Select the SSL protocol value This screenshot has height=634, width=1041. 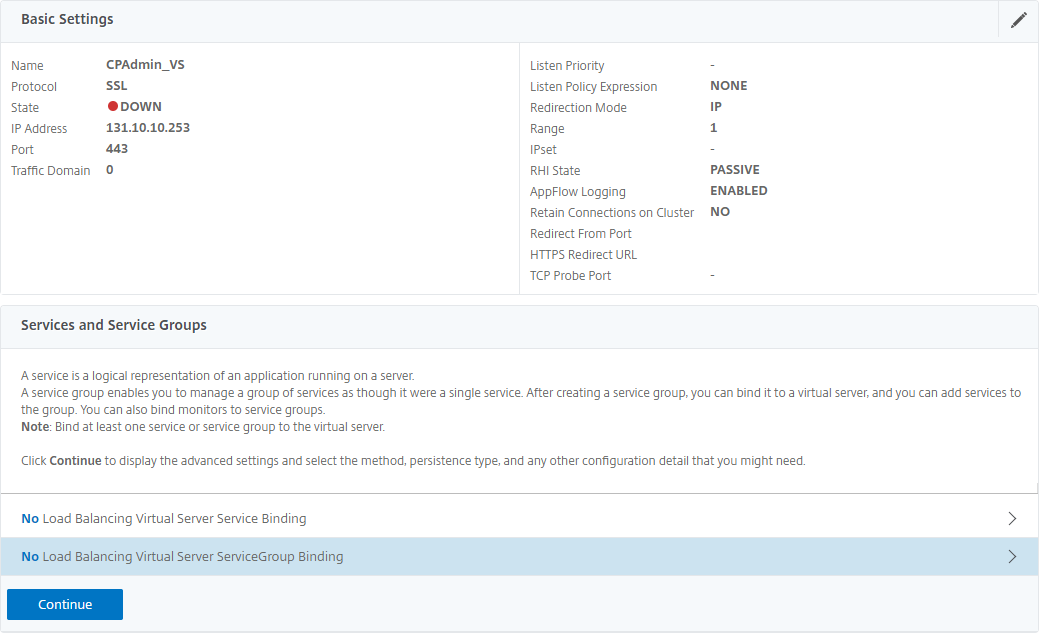[117, 86]
